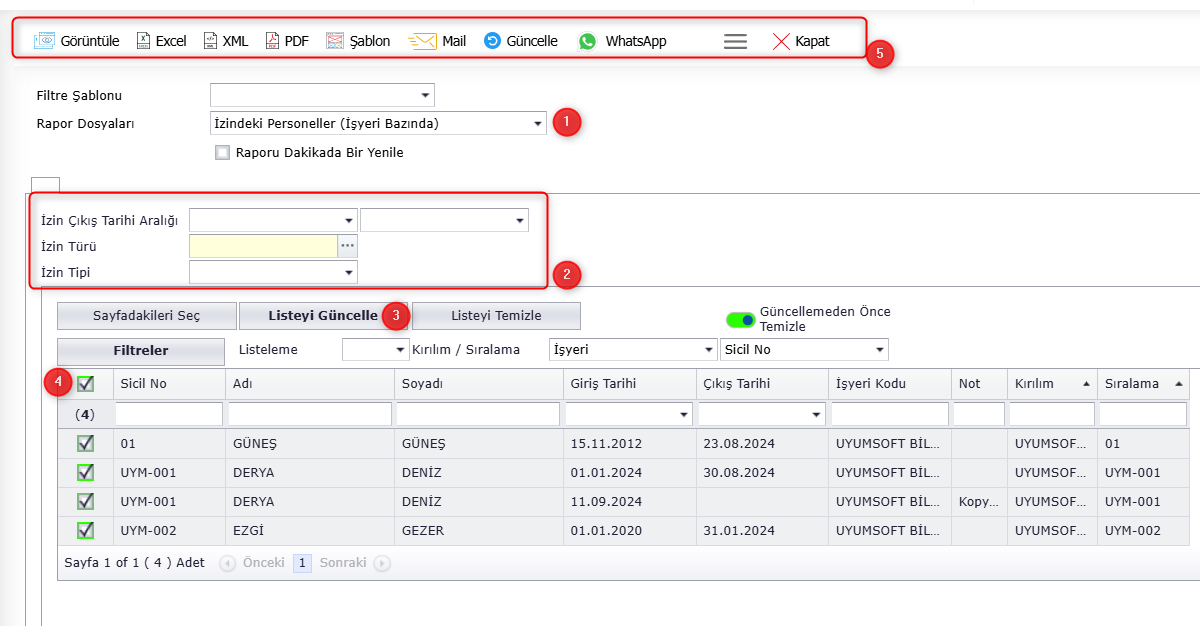Click Sayfadakileri Seç button
Viewport: 1200px width, 626px height.
click(147, 316)
